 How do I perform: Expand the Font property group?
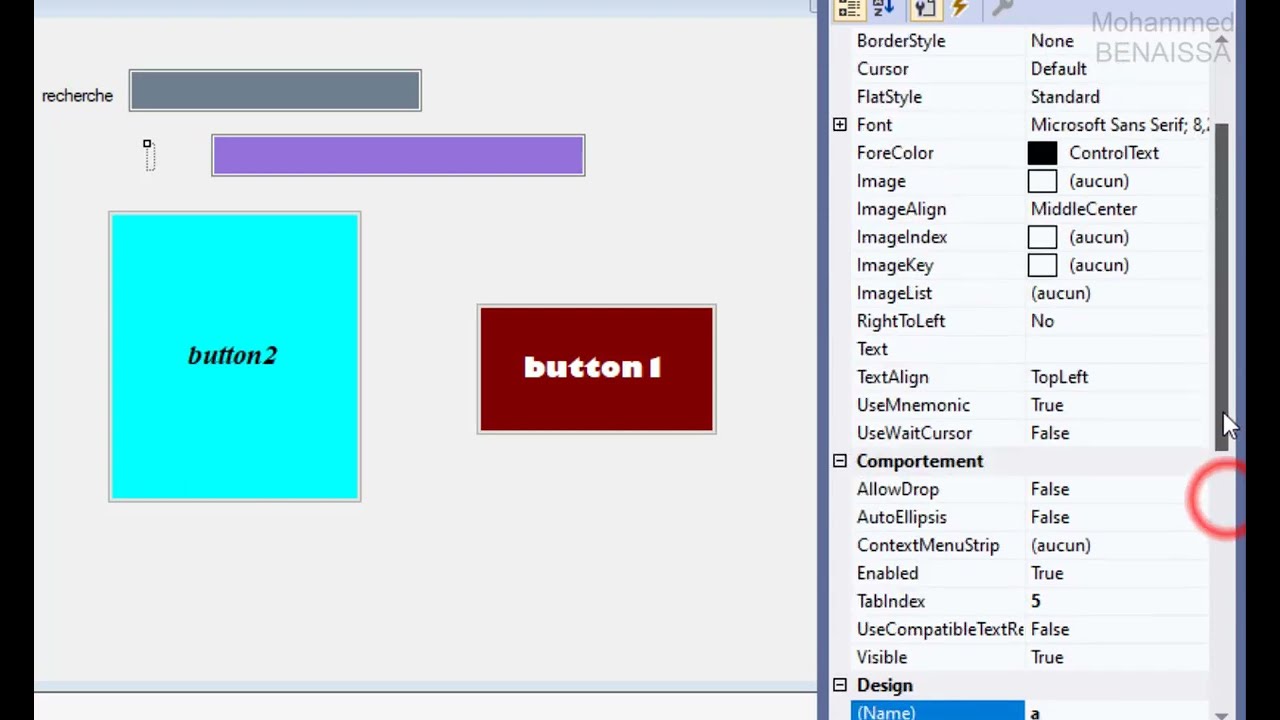coord(840,125)
